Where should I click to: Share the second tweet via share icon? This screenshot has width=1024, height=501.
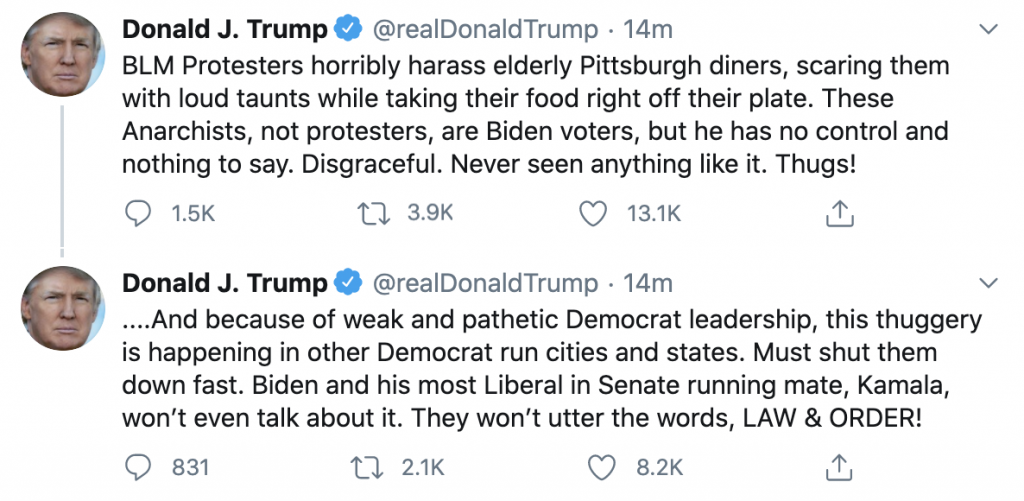(x=840, y=465)
